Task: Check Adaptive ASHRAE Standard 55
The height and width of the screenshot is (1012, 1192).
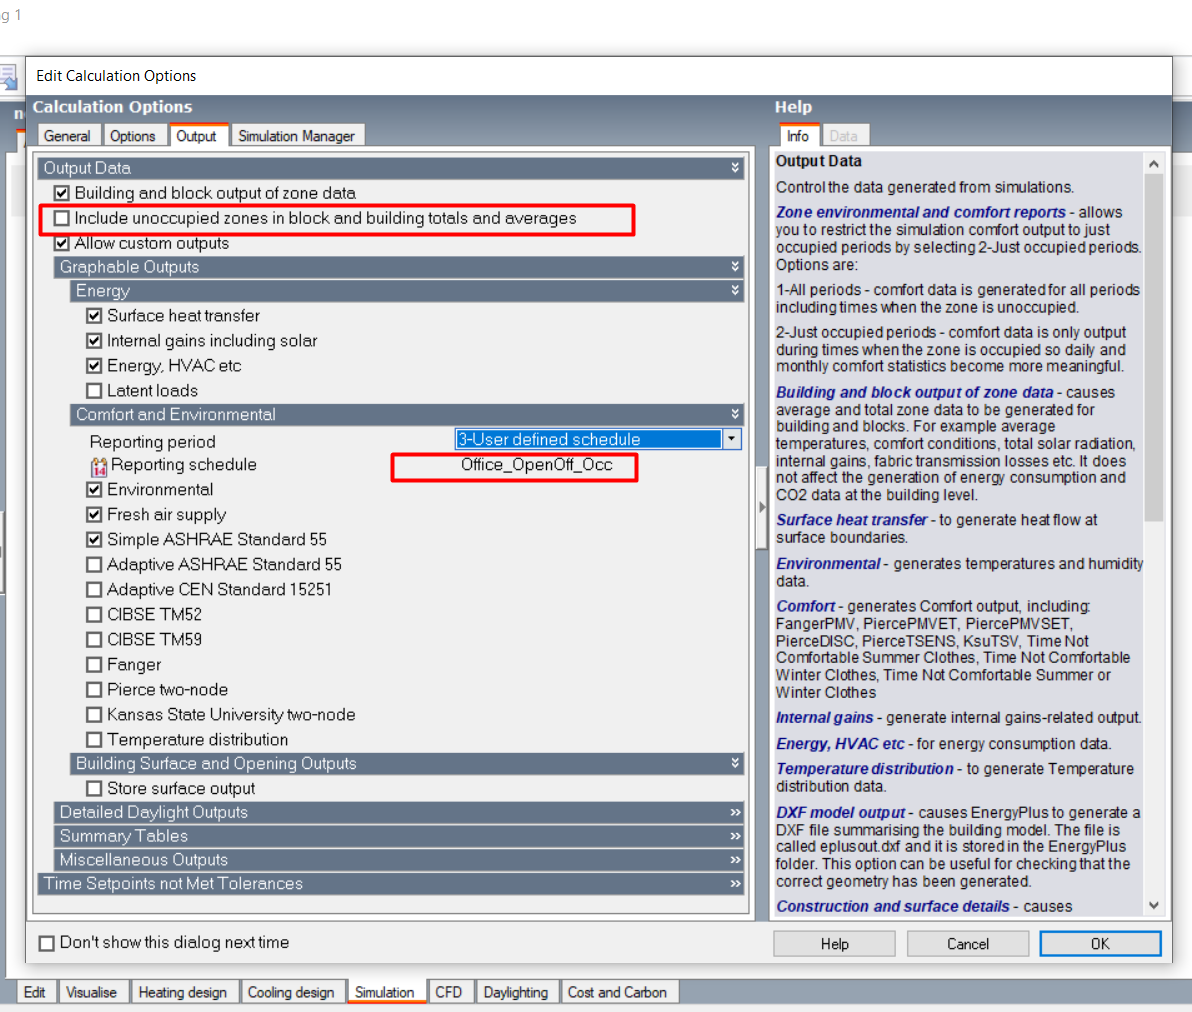Action: (94, 564)
